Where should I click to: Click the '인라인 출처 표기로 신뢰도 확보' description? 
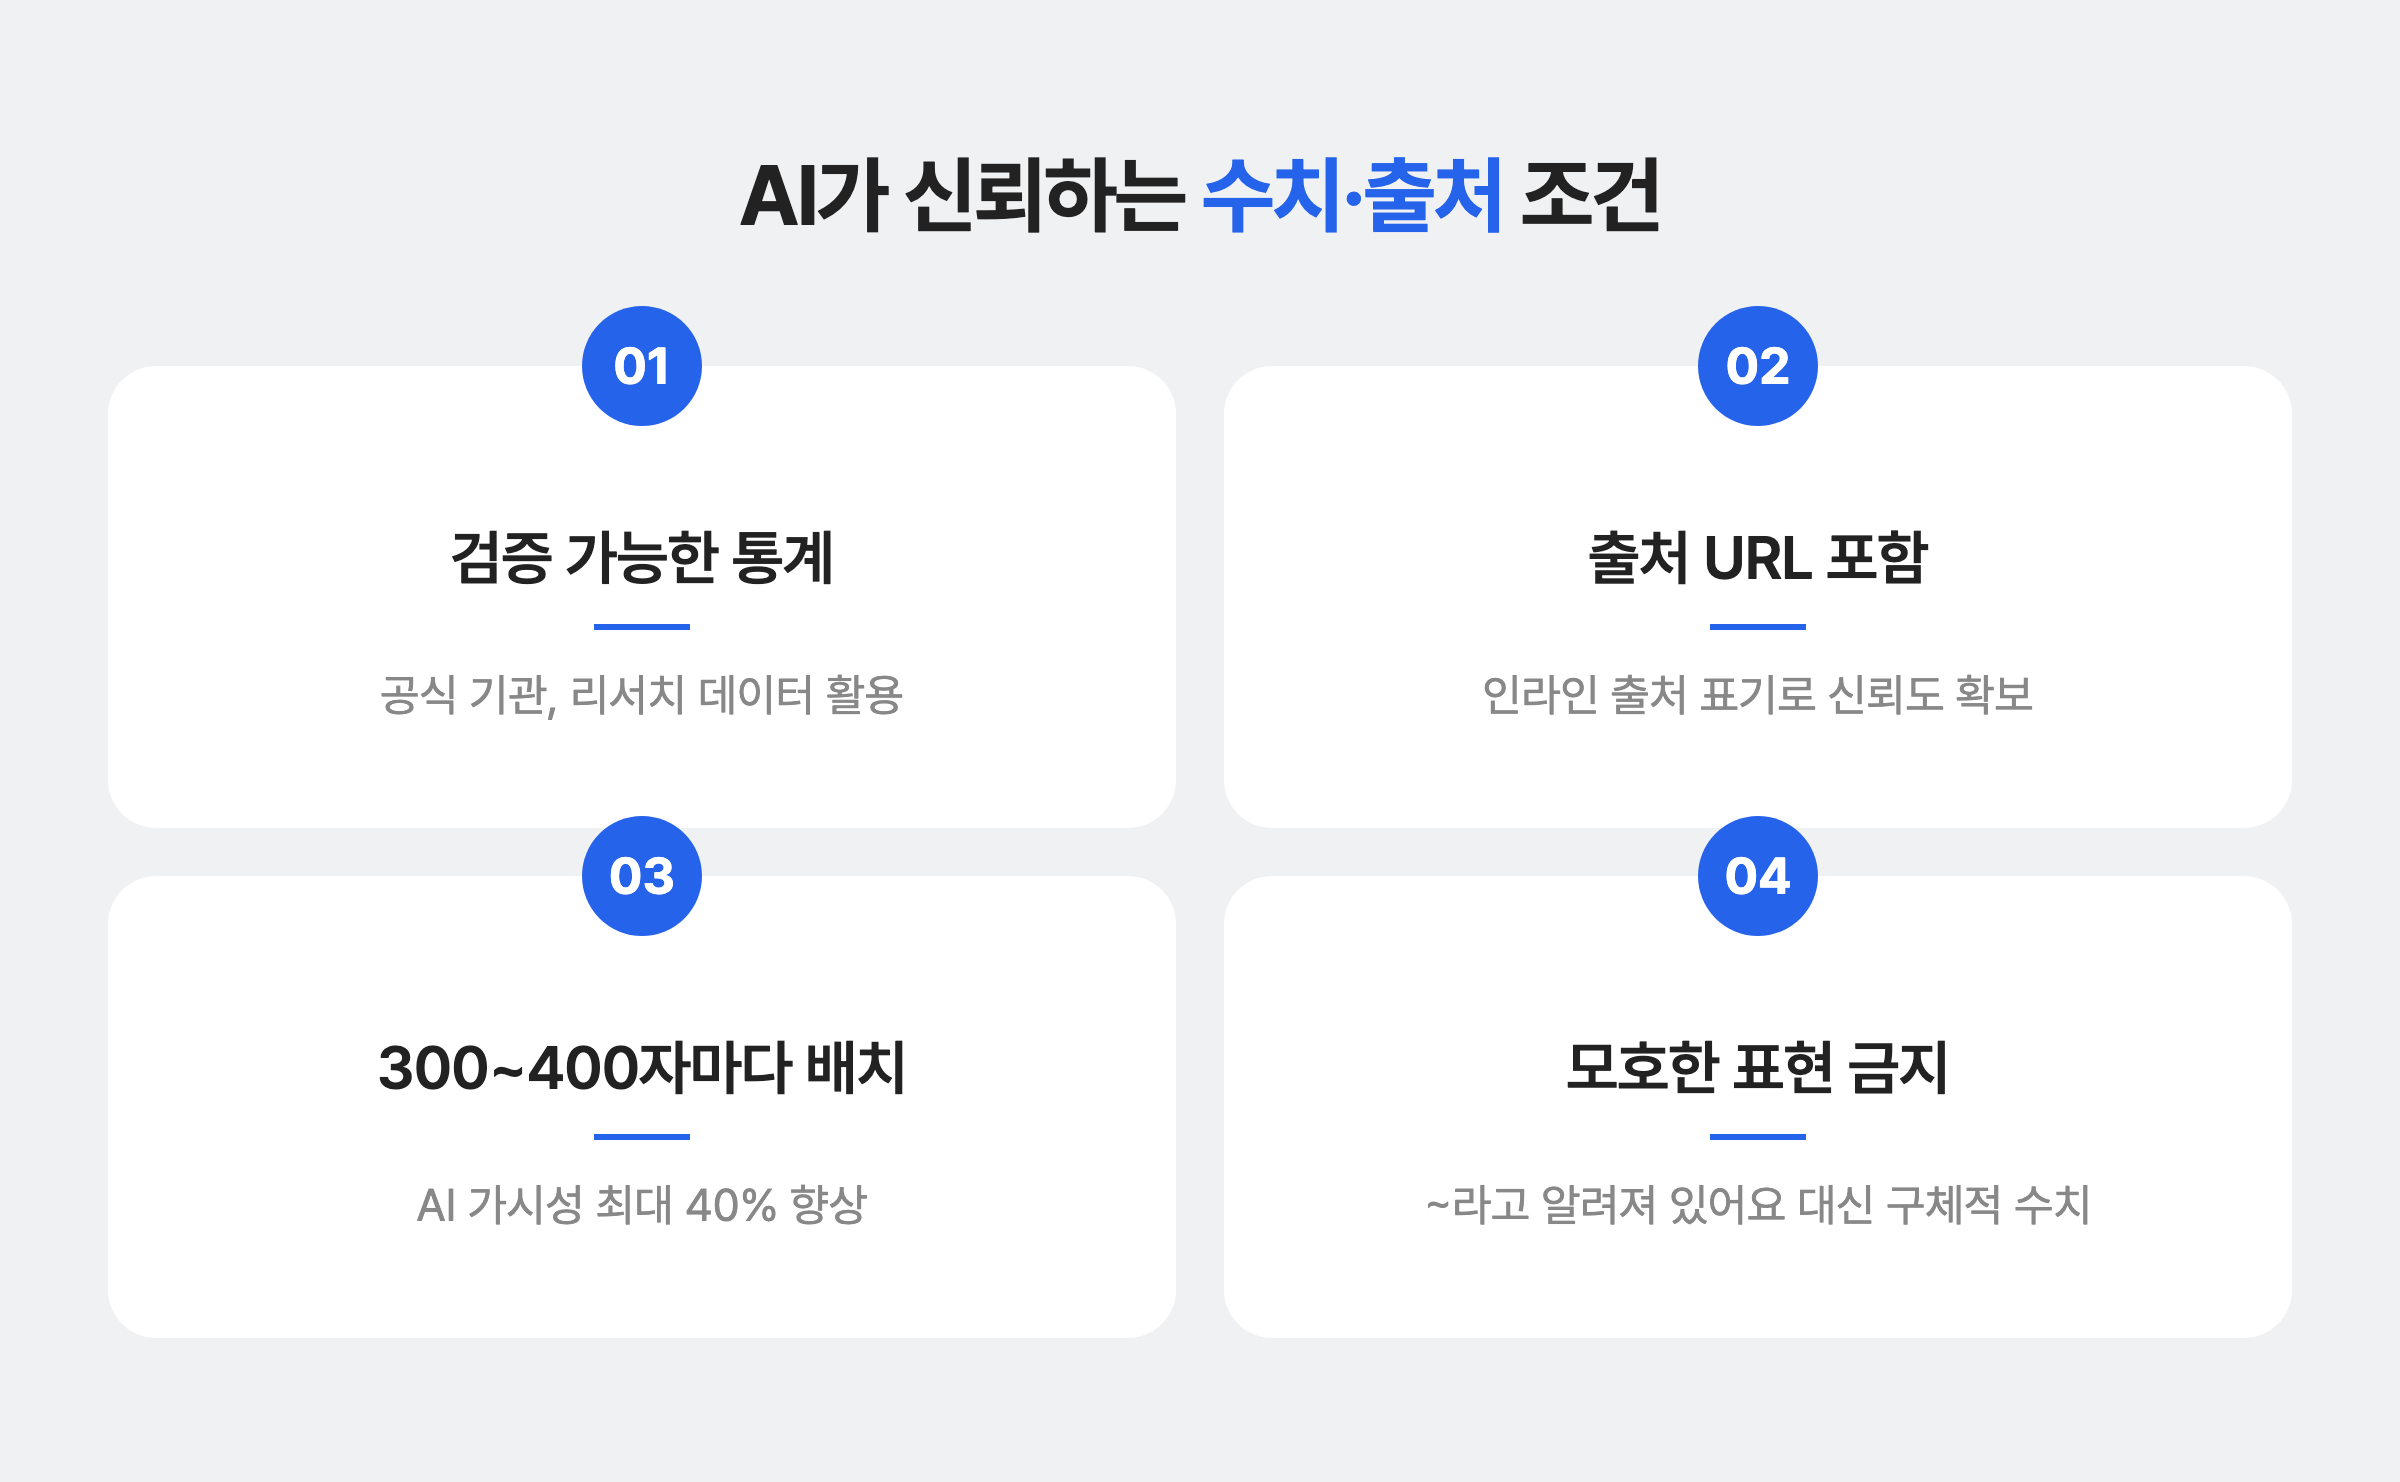1758,694
